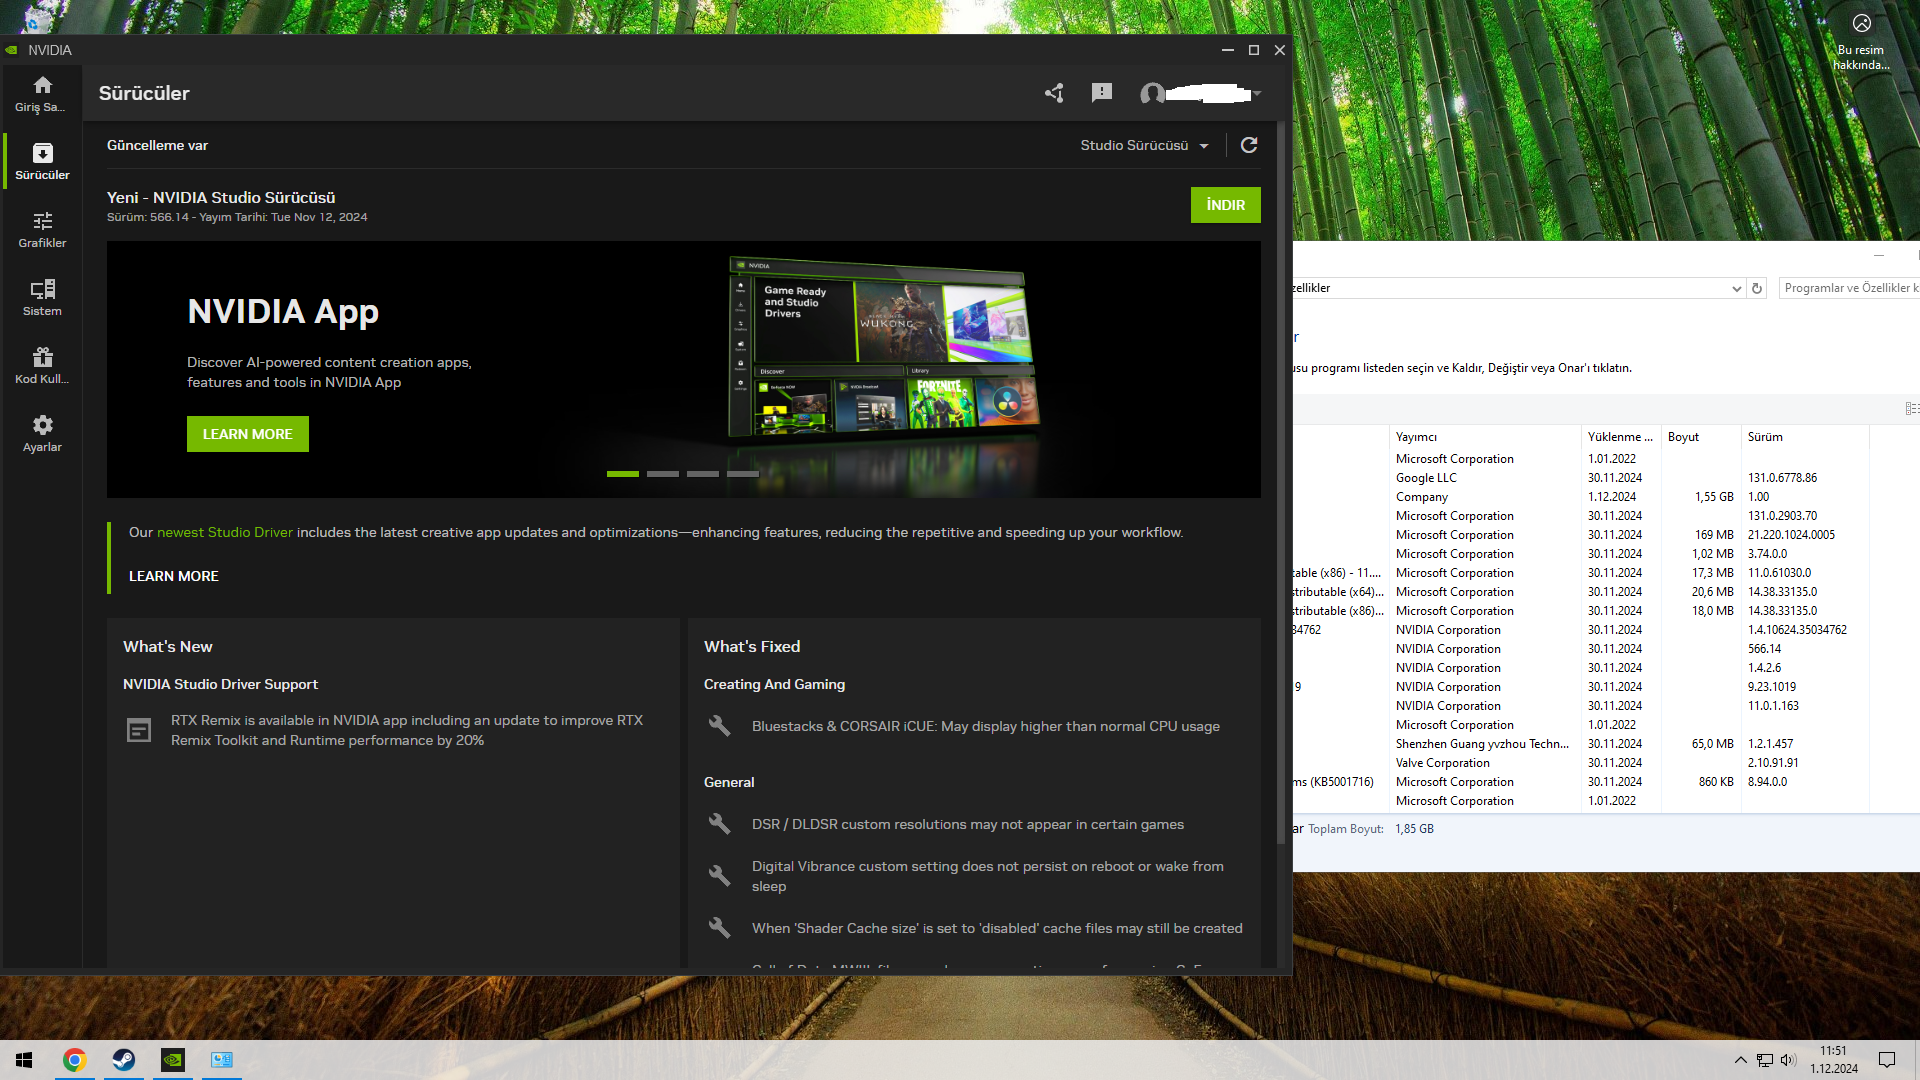Click the feedback message icon
This screenshot has width=1920, height=1080.
coord(1102,93)
